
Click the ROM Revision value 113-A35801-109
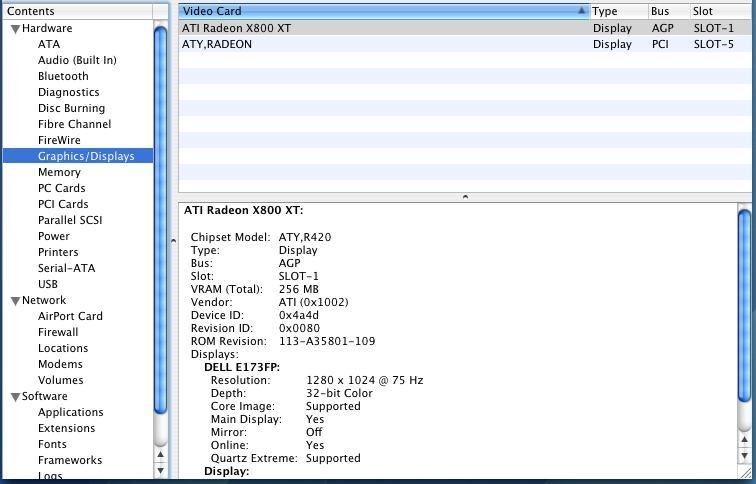point(327,341)
